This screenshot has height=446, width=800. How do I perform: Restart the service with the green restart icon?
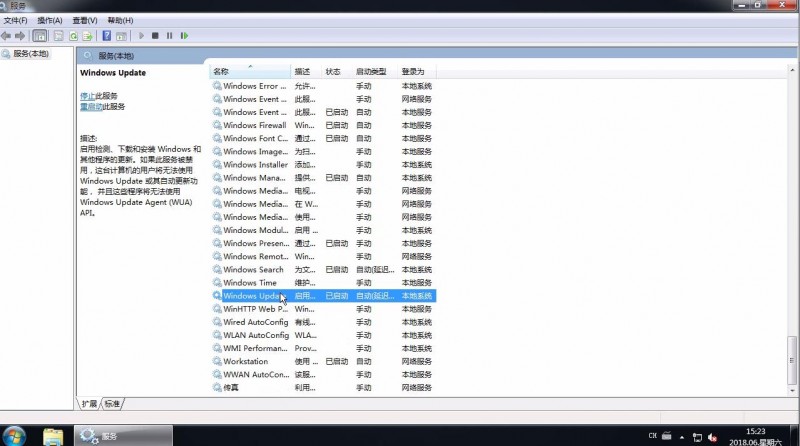[184, 36]
